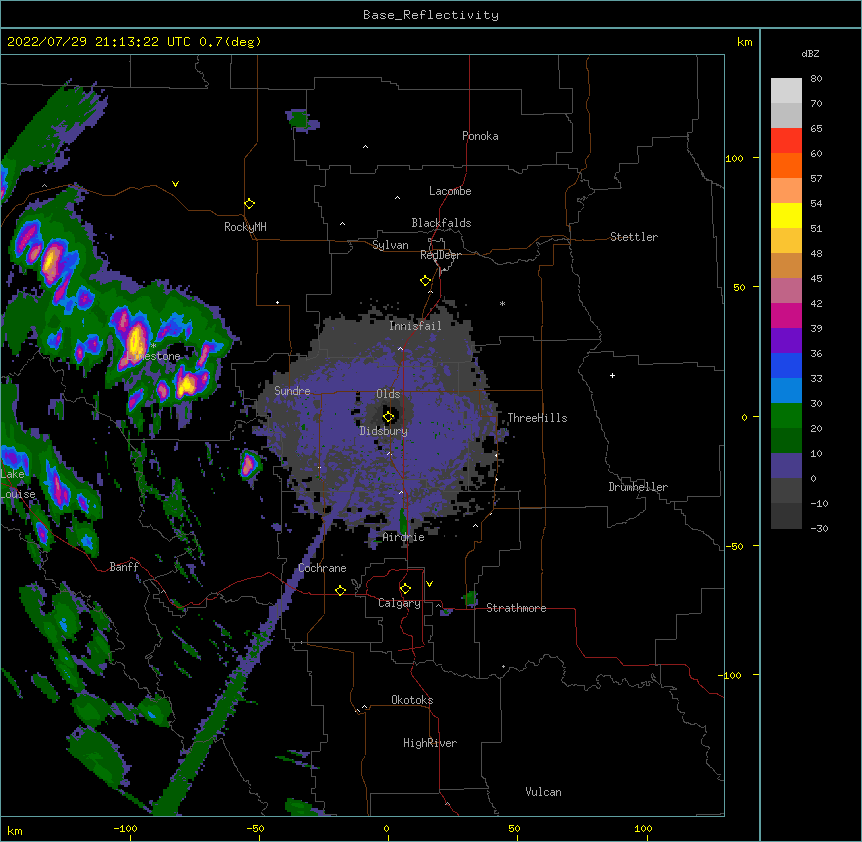Click the 45 value on the dBZ legend

pos(816,278)
